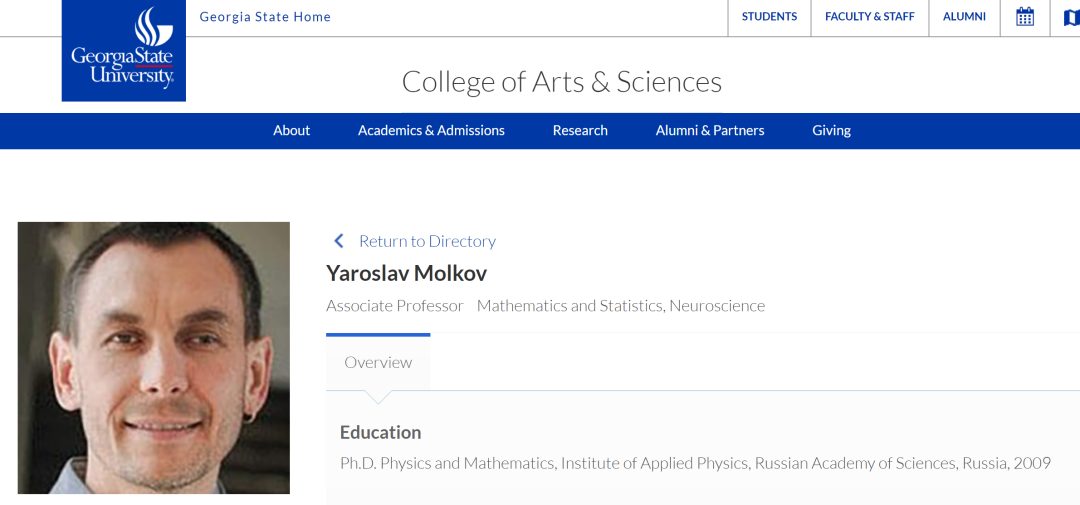1080x505 pixels.
Task: Select the Research navigation item
Action: pos(580,131)
